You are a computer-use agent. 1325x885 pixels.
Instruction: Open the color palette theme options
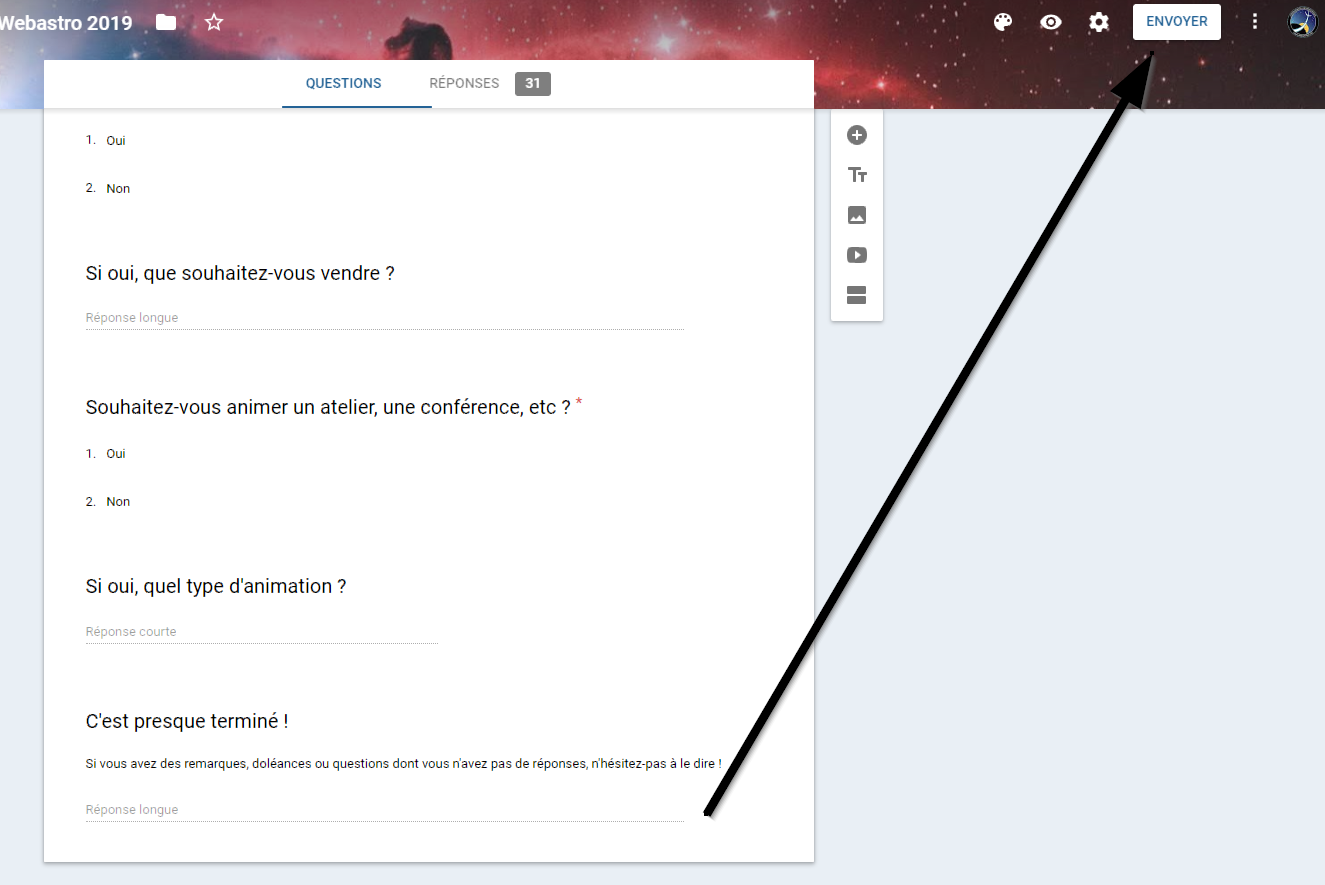pyautogui.click(x=1003, y=22)
